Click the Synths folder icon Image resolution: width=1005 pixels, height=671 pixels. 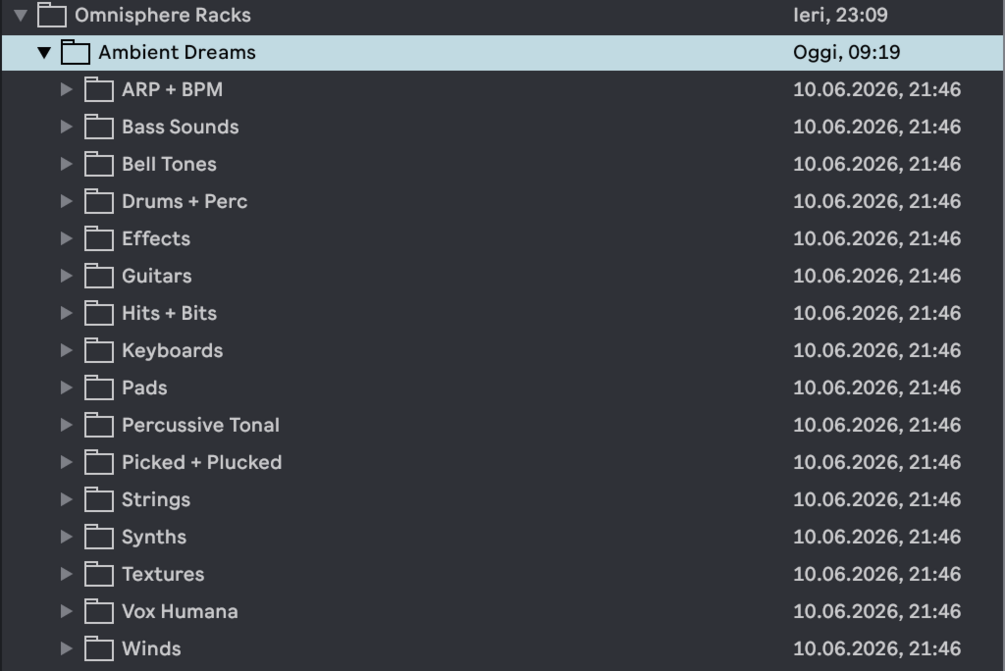point(99,537)
